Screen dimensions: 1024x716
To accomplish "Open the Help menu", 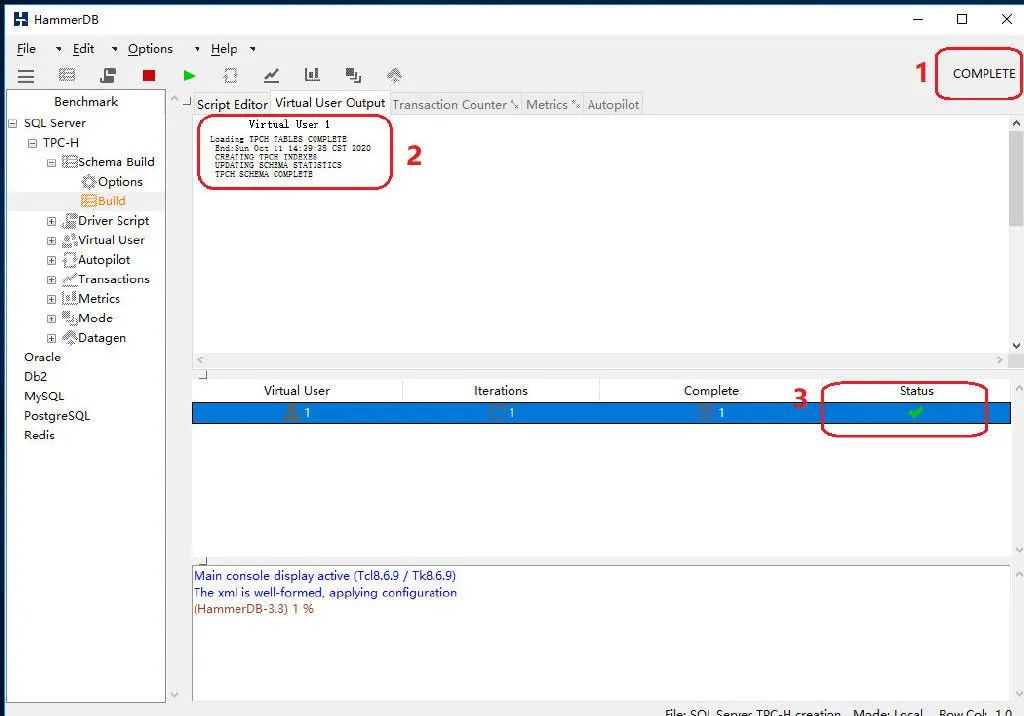I will coord(224,49).
